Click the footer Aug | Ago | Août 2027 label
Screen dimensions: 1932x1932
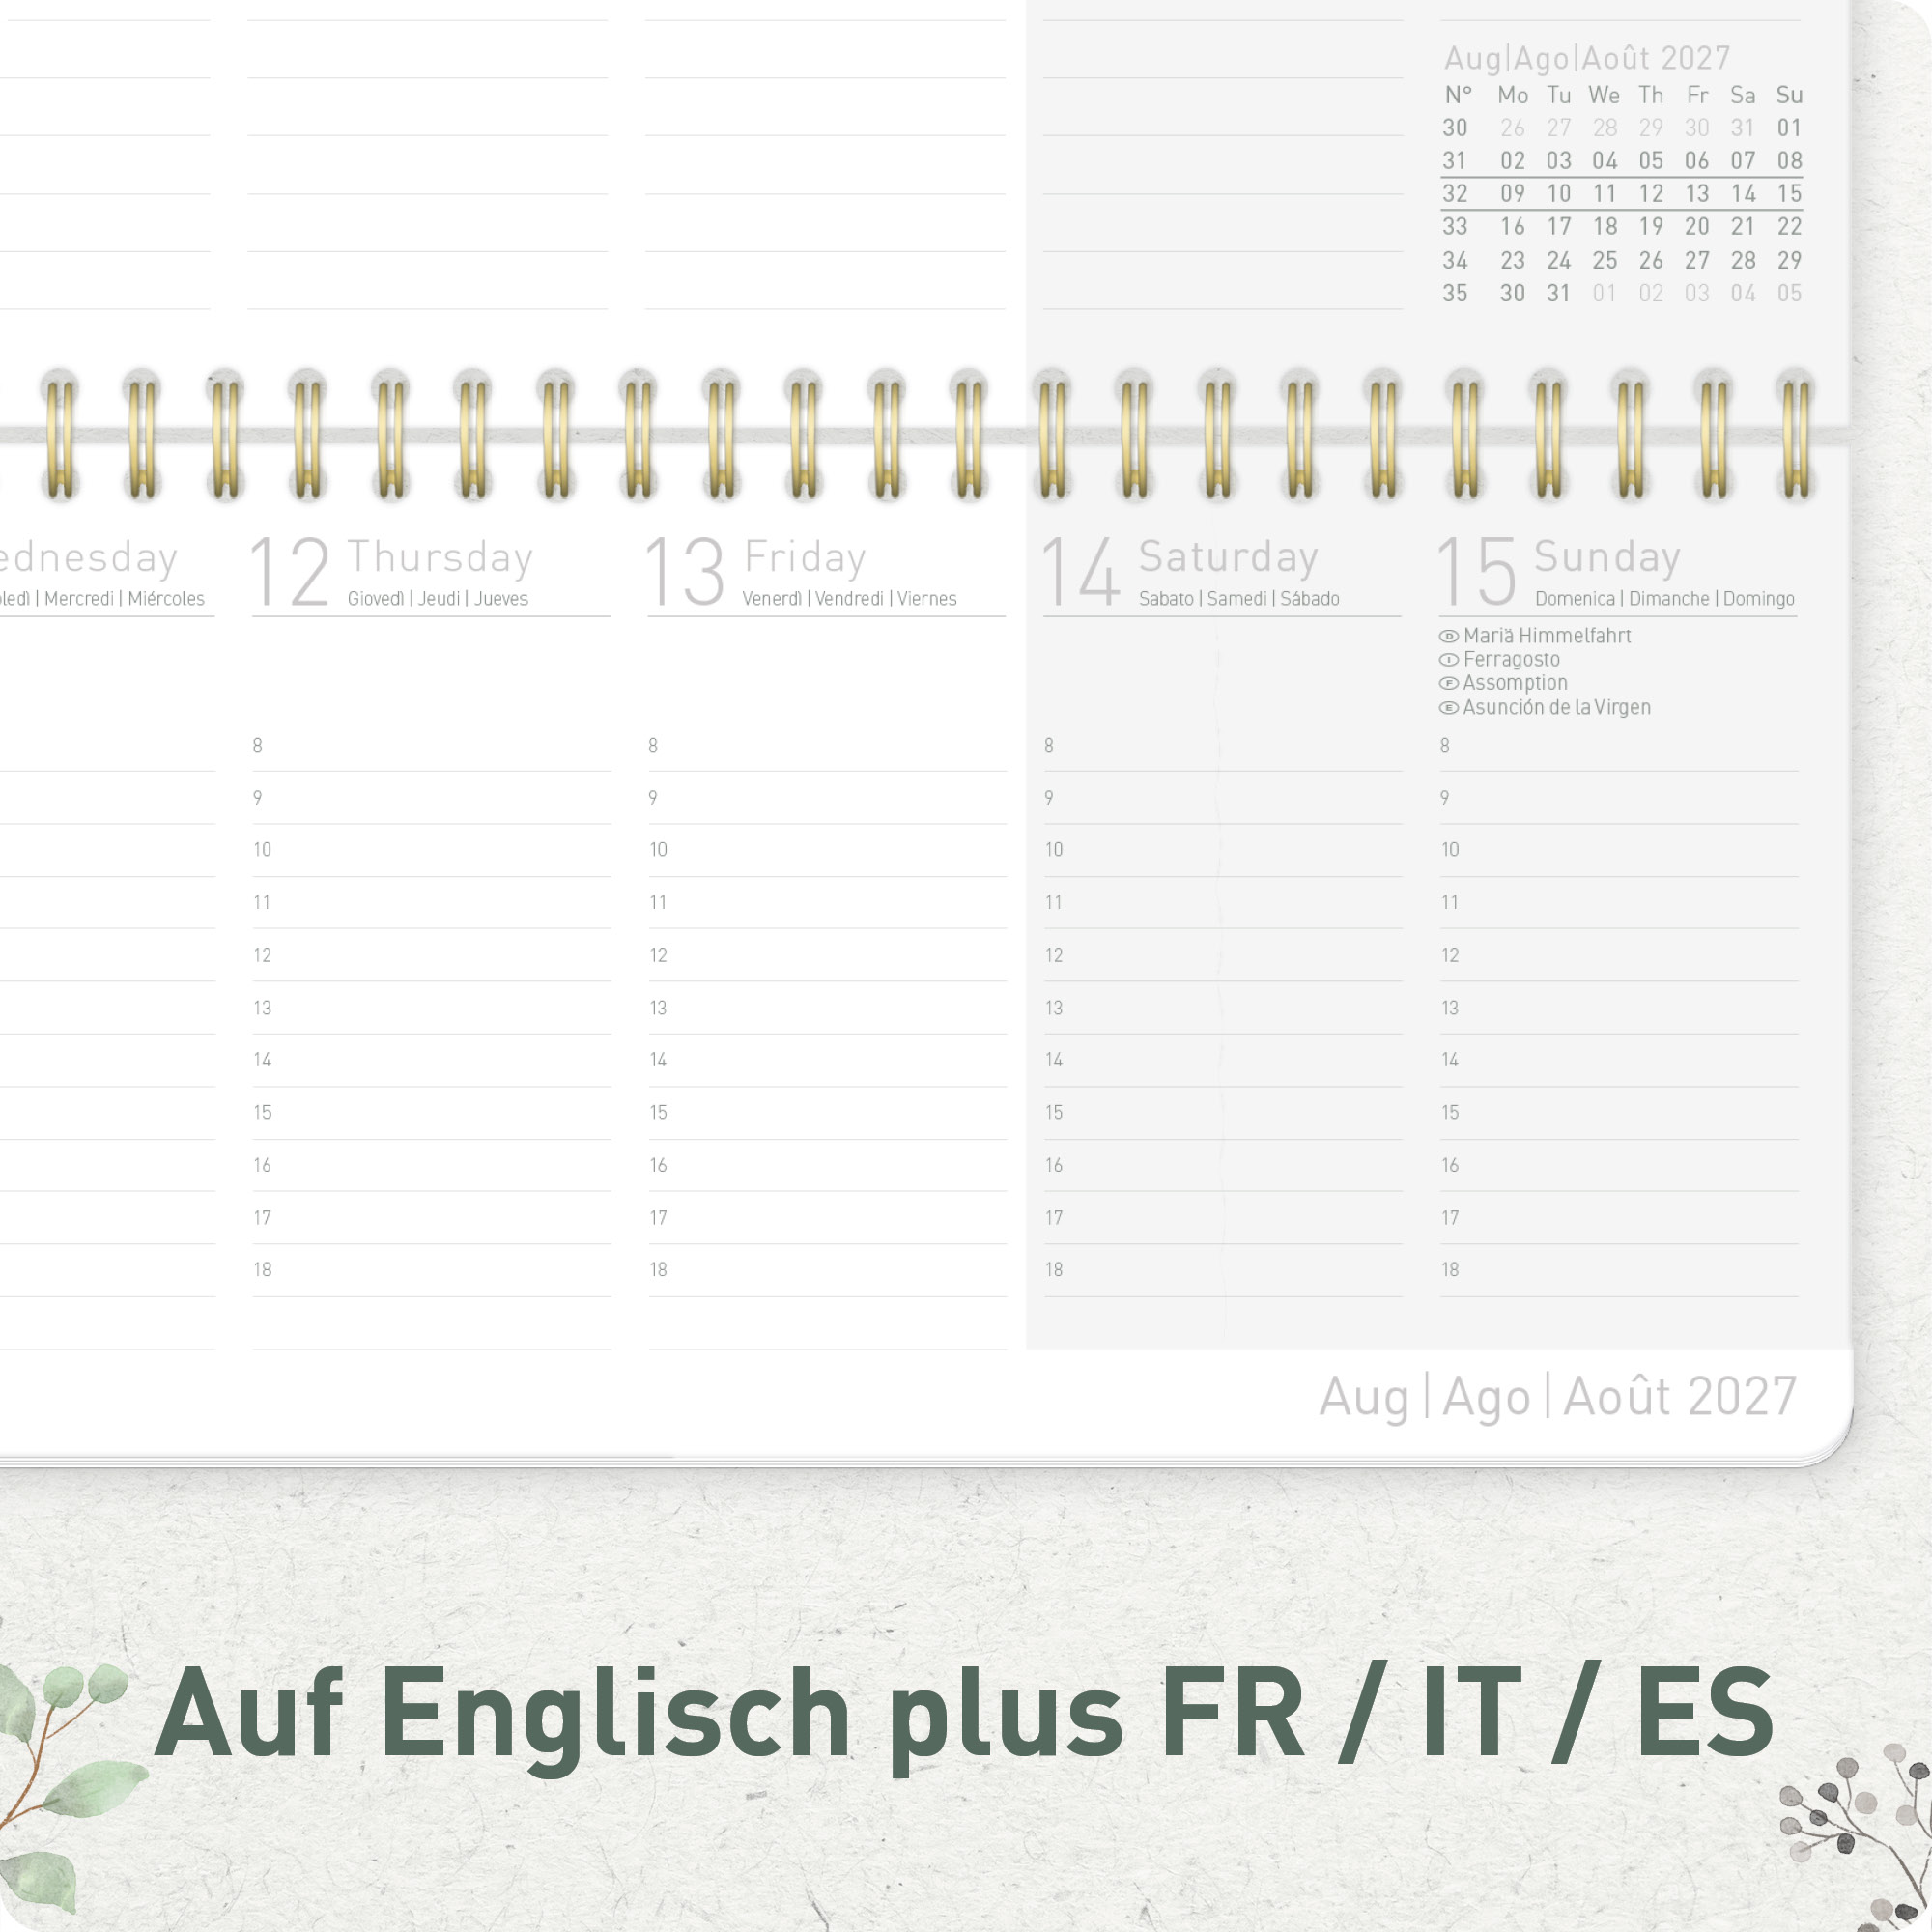[1558, 1397]
